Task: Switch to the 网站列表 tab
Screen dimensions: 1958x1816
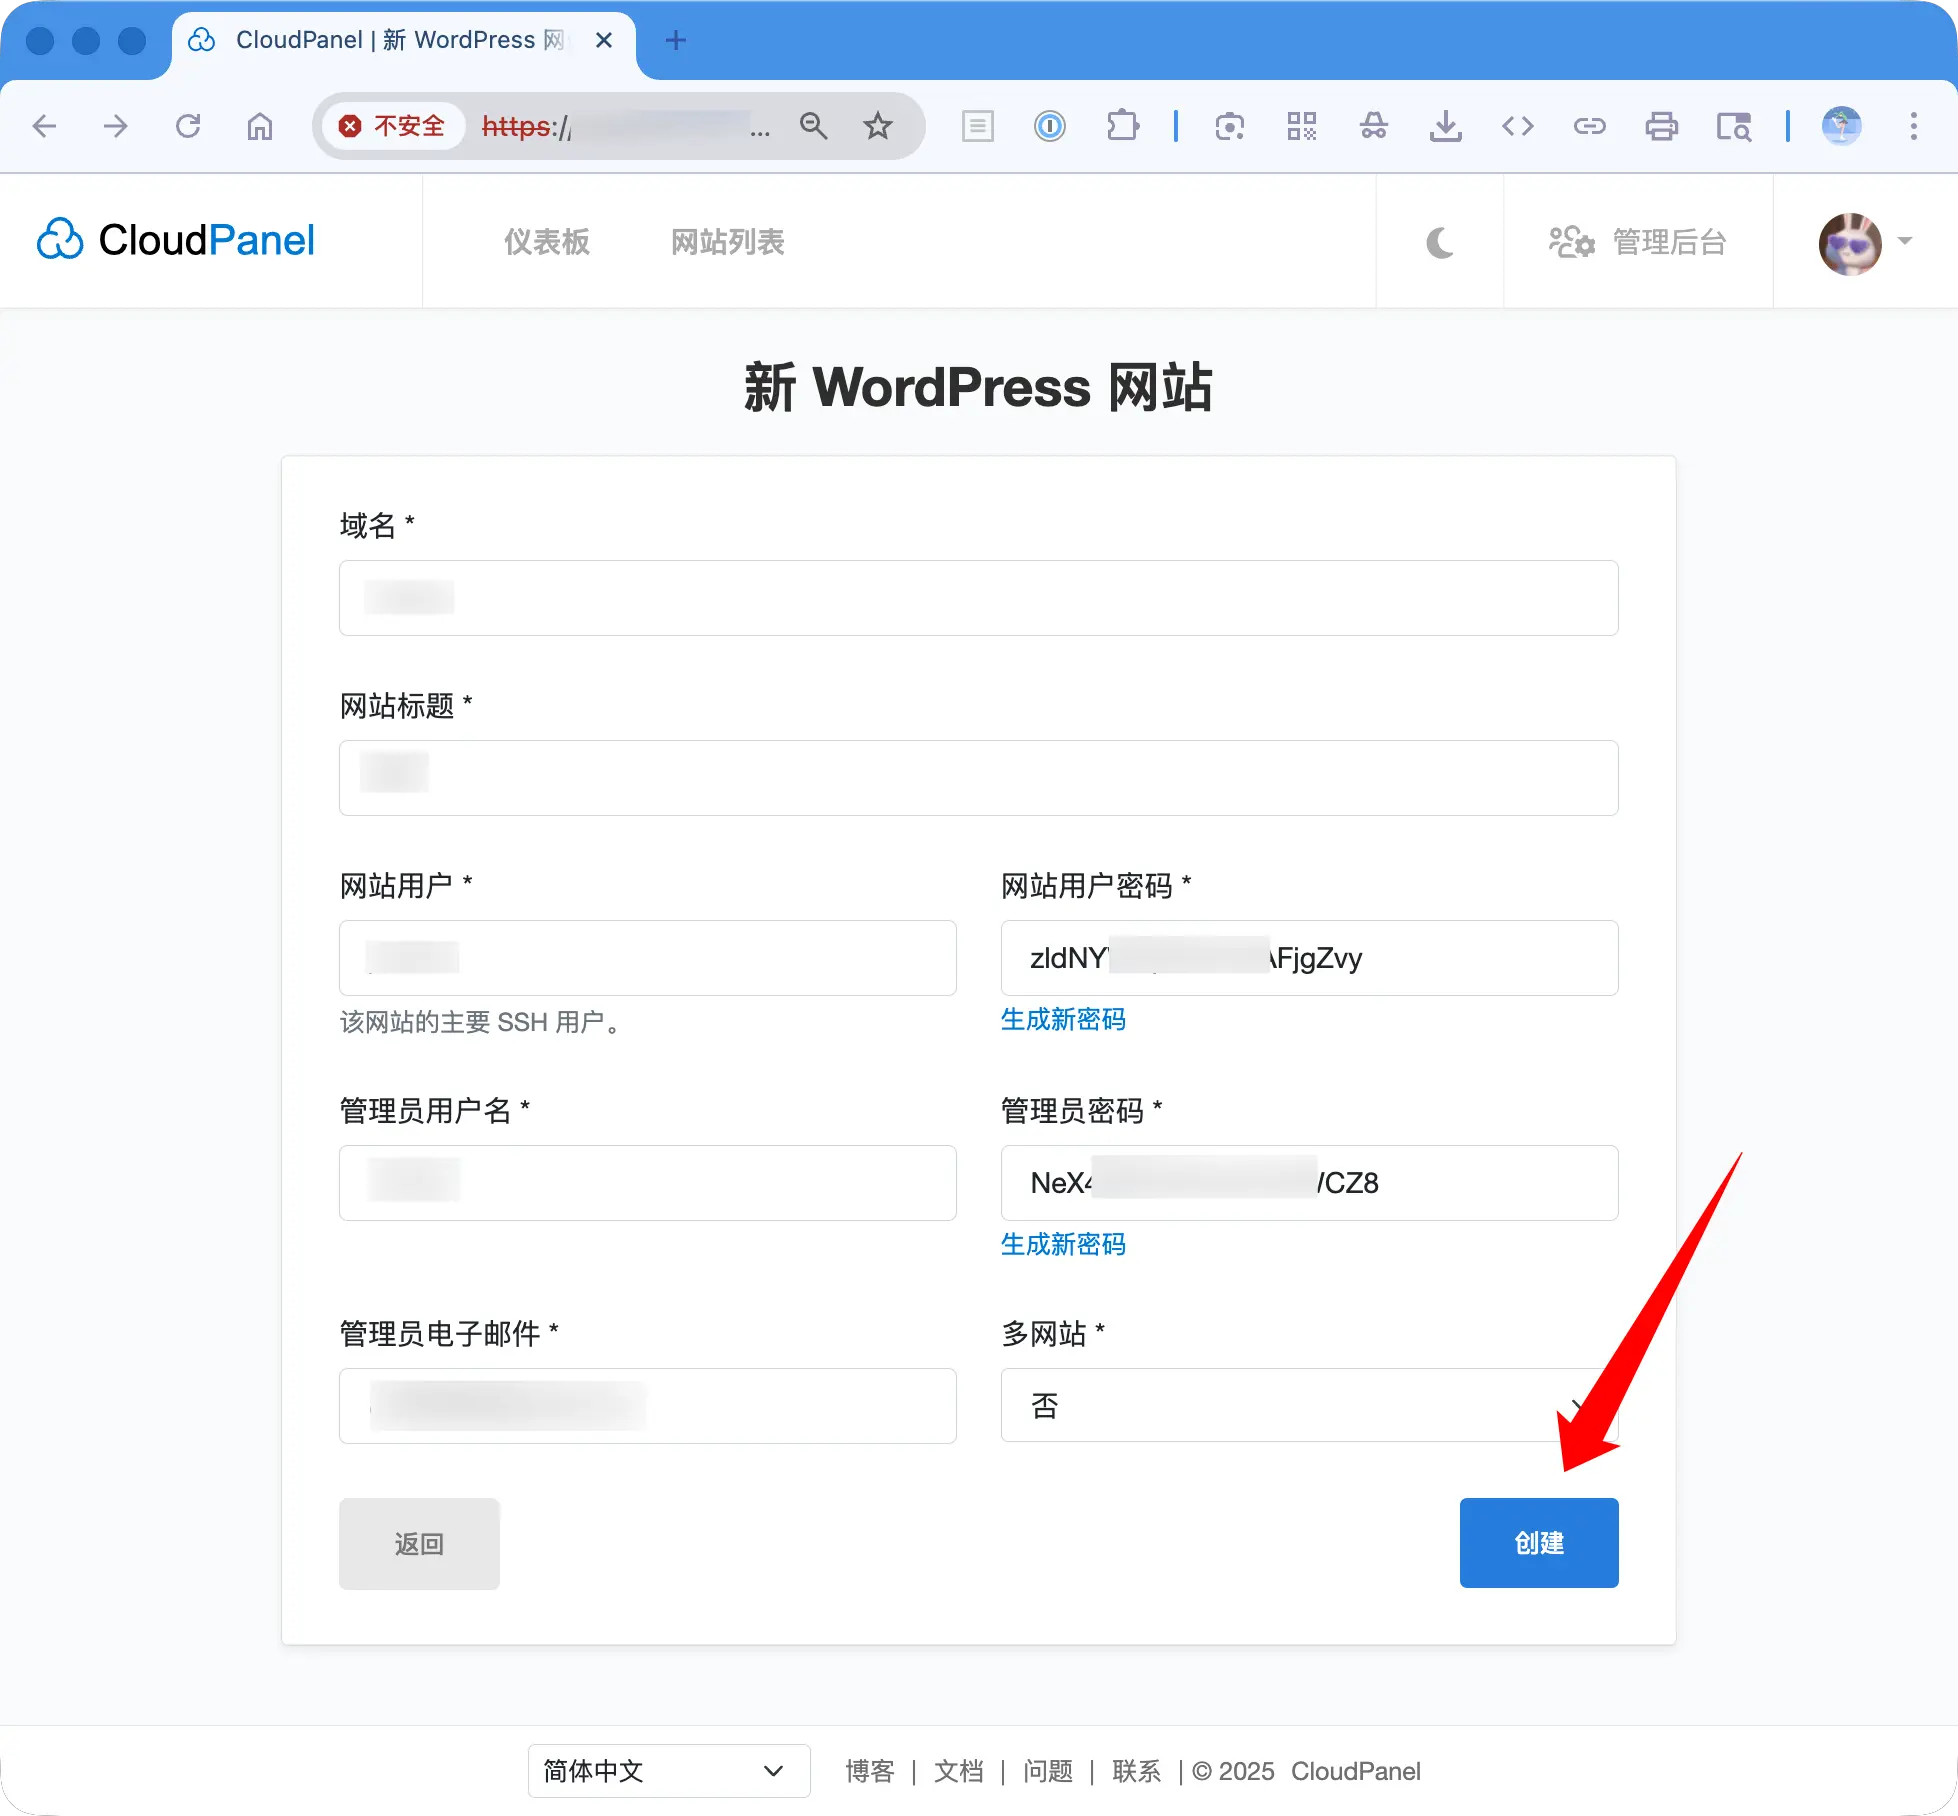Action: [727, 242]
